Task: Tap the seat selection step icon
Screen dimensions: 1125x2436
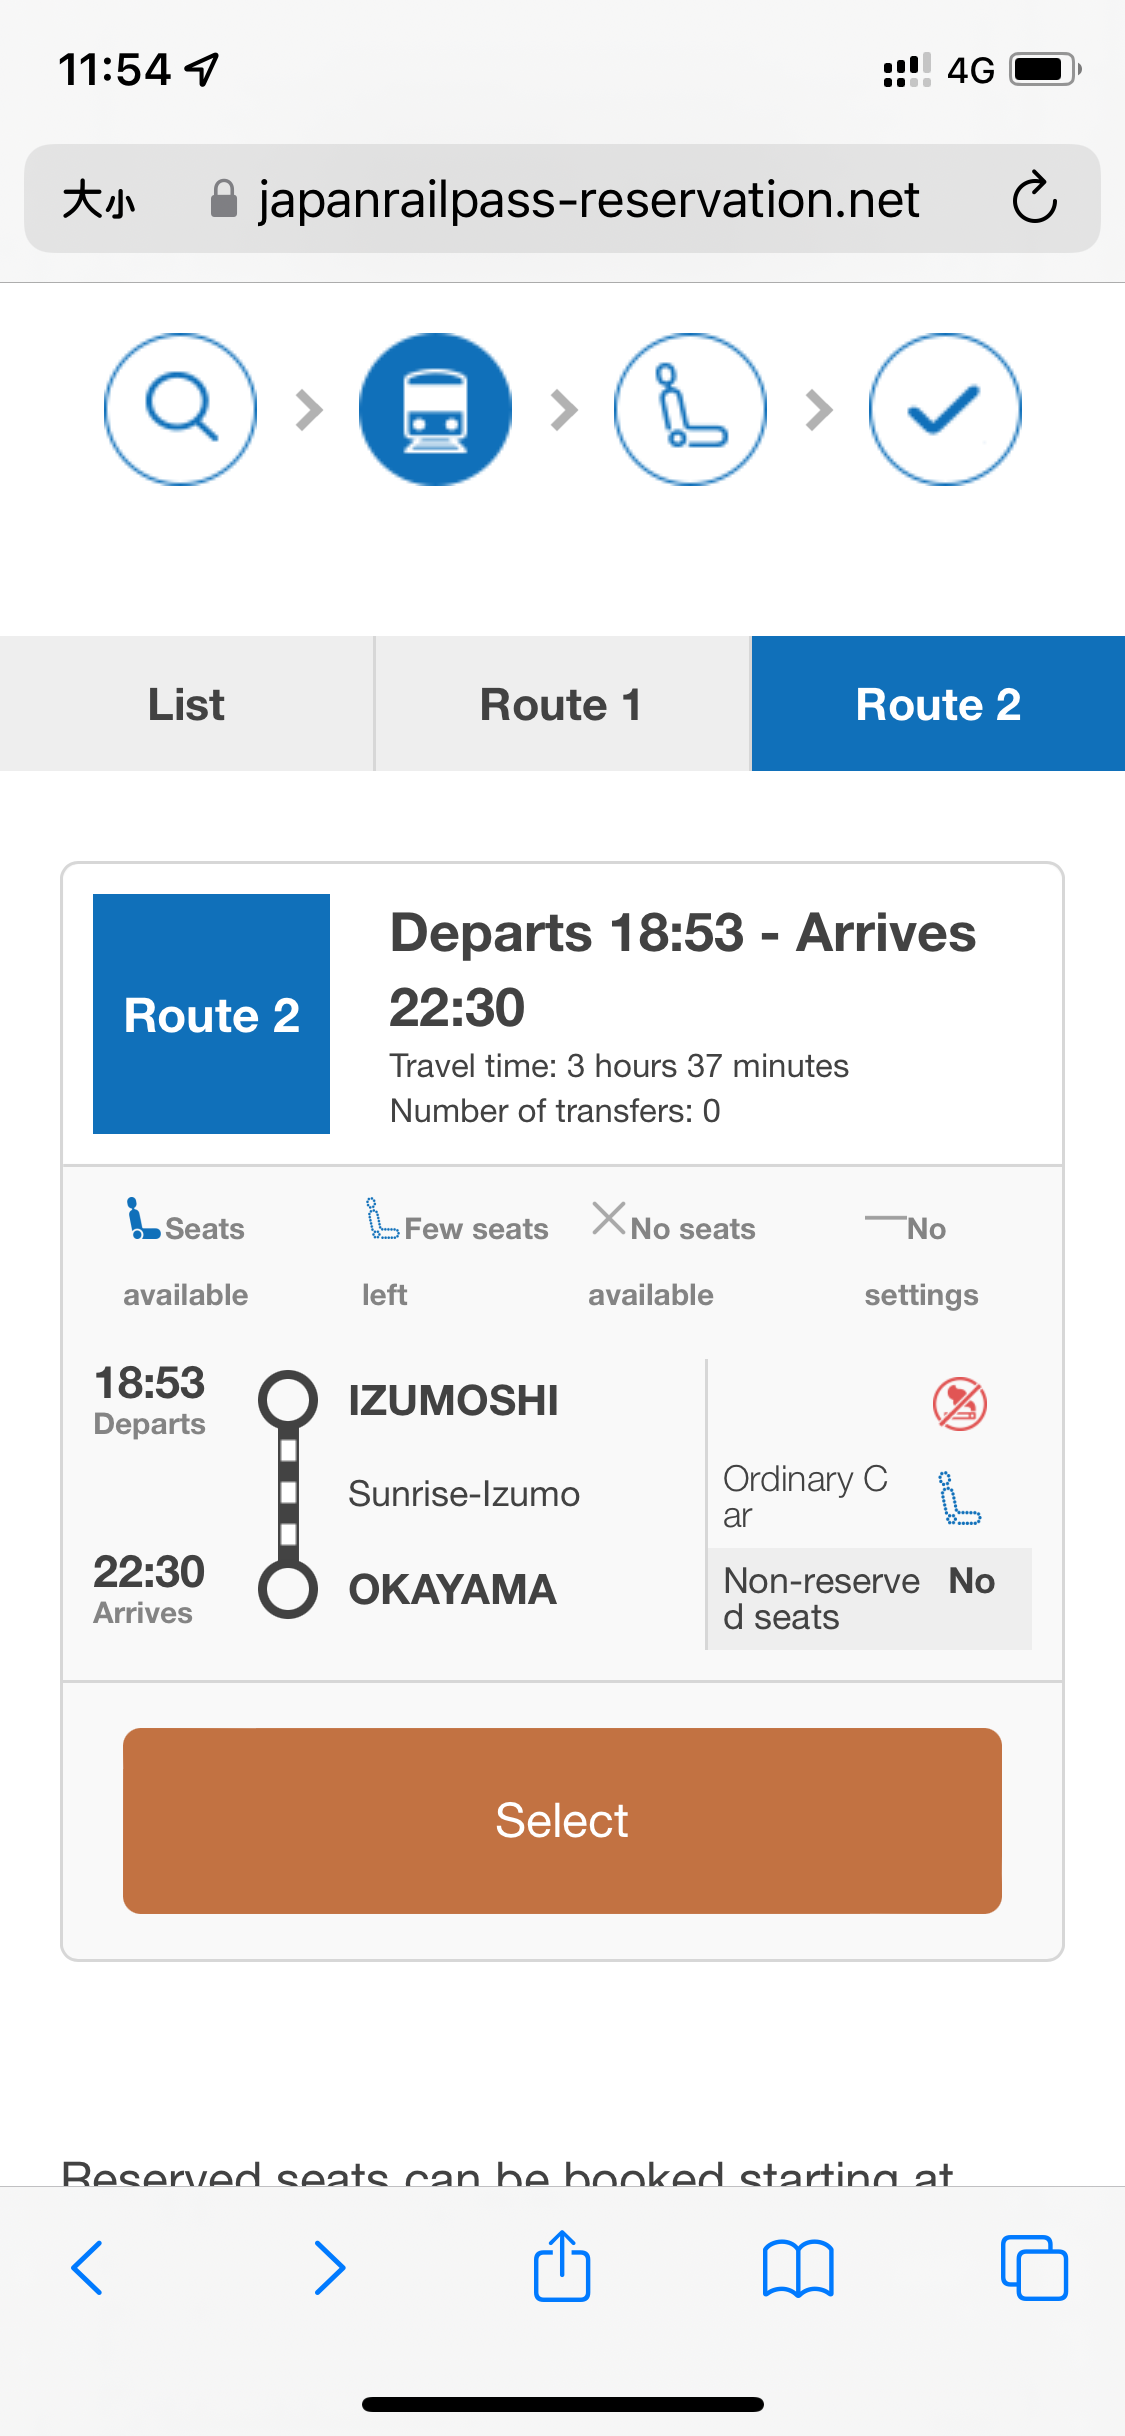Action: pyautogui.click(x=690, y=409)
